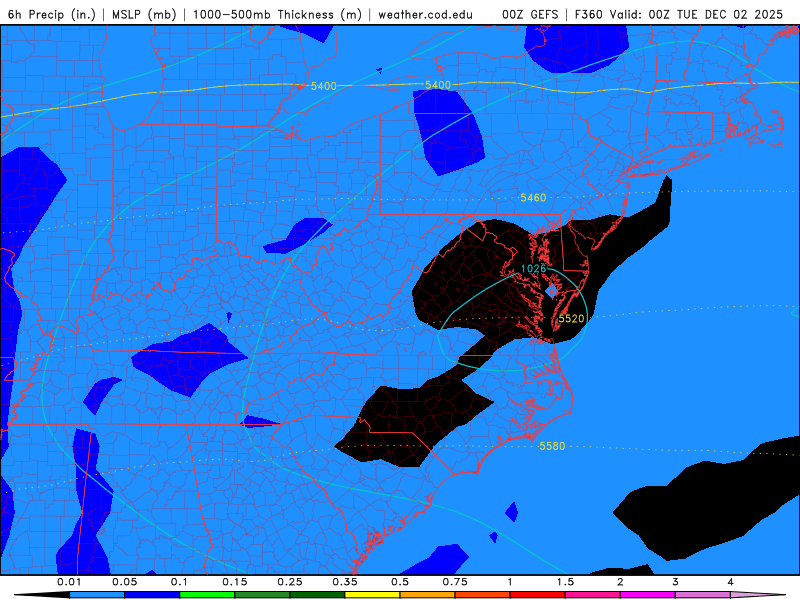Click the '00Z GEFS' model run label
The height and width of the screenshot is (600, 800).
(530, 14)
